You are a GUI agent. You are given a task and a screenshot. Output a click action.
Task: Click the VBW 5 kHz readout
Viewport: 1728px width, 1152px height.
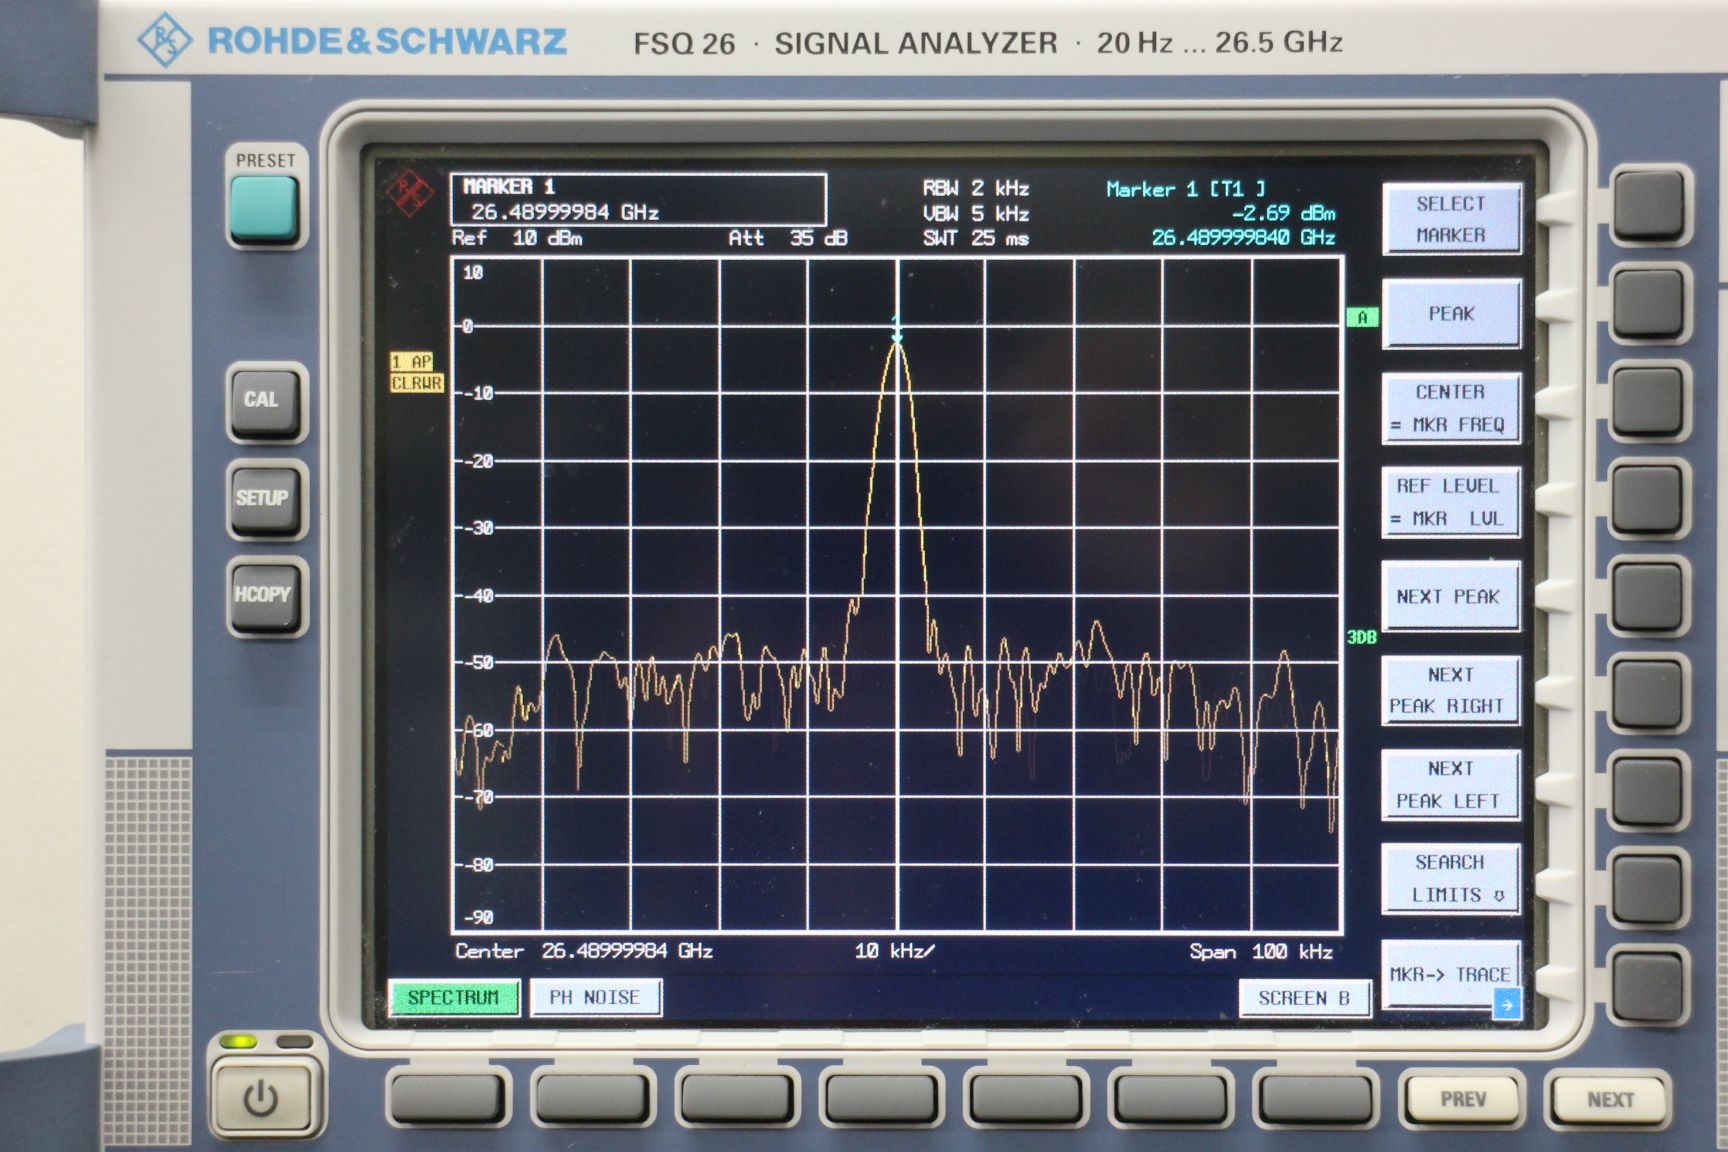click(x=976, y=213)
